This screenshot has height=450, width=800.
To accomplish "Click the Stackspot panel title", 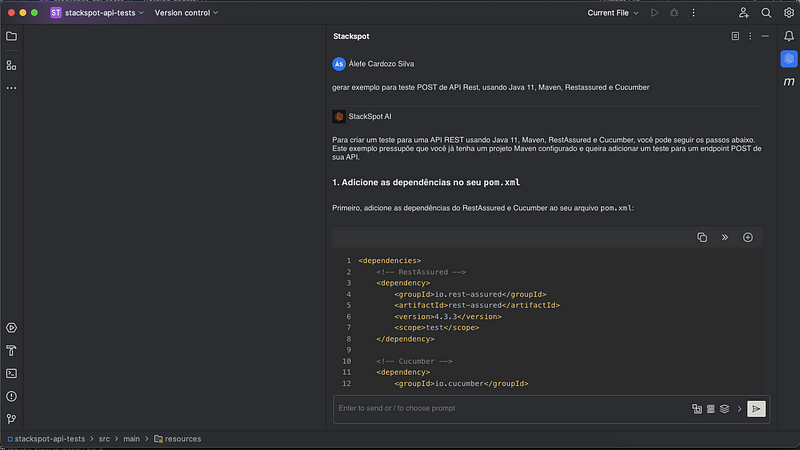I will 351,36.
